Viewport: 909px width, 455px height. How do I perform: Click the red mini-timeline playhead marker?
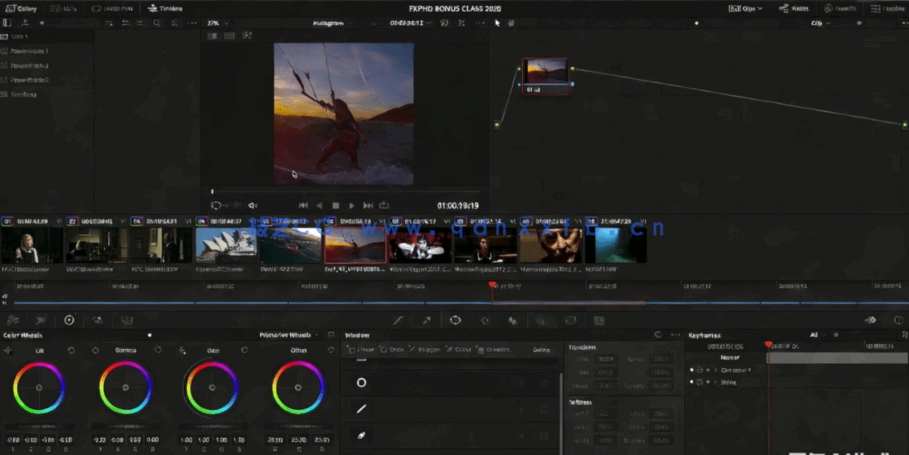coord(492,285)
